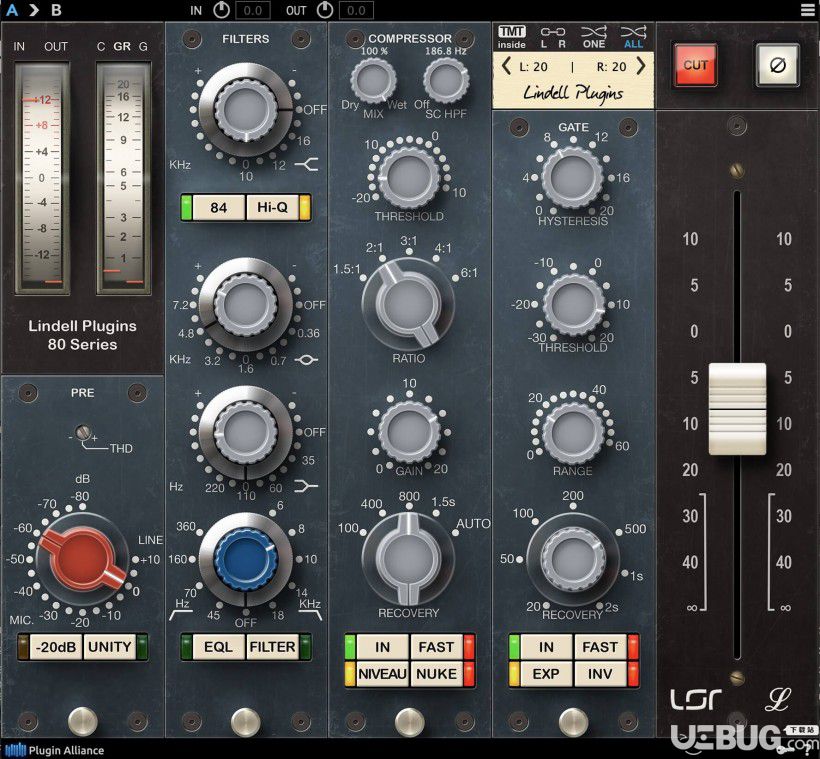
Task: Click the high shelf curve icon
Action: (x=306, y=165)
